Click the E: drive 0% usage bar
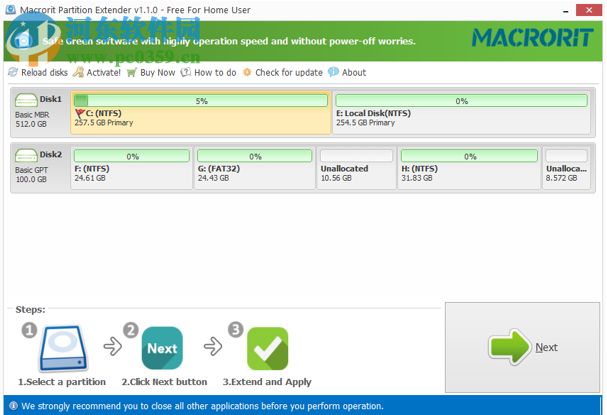Image resolution: width=607 pixels, height=415 pixels. coord(461,101)
